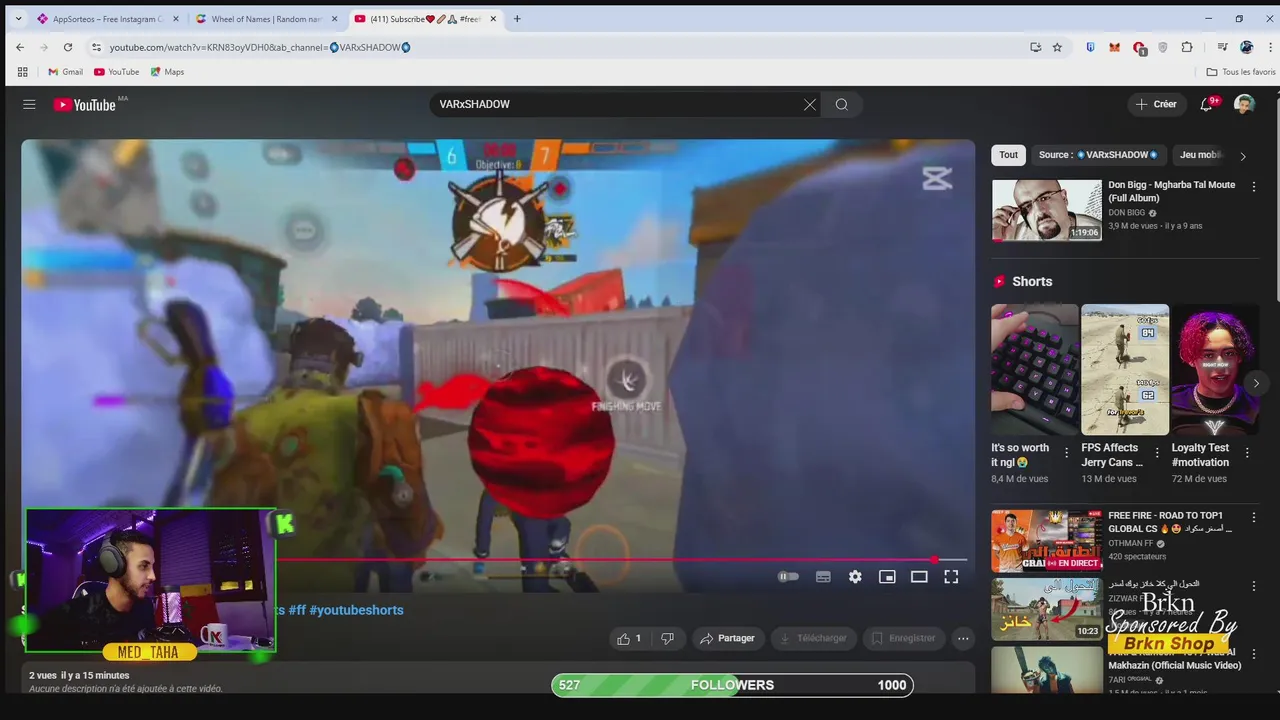Run search with magnifying glass button
Image resolution: width=1280 pixels, height=720 pixels.
click(842, 104)
